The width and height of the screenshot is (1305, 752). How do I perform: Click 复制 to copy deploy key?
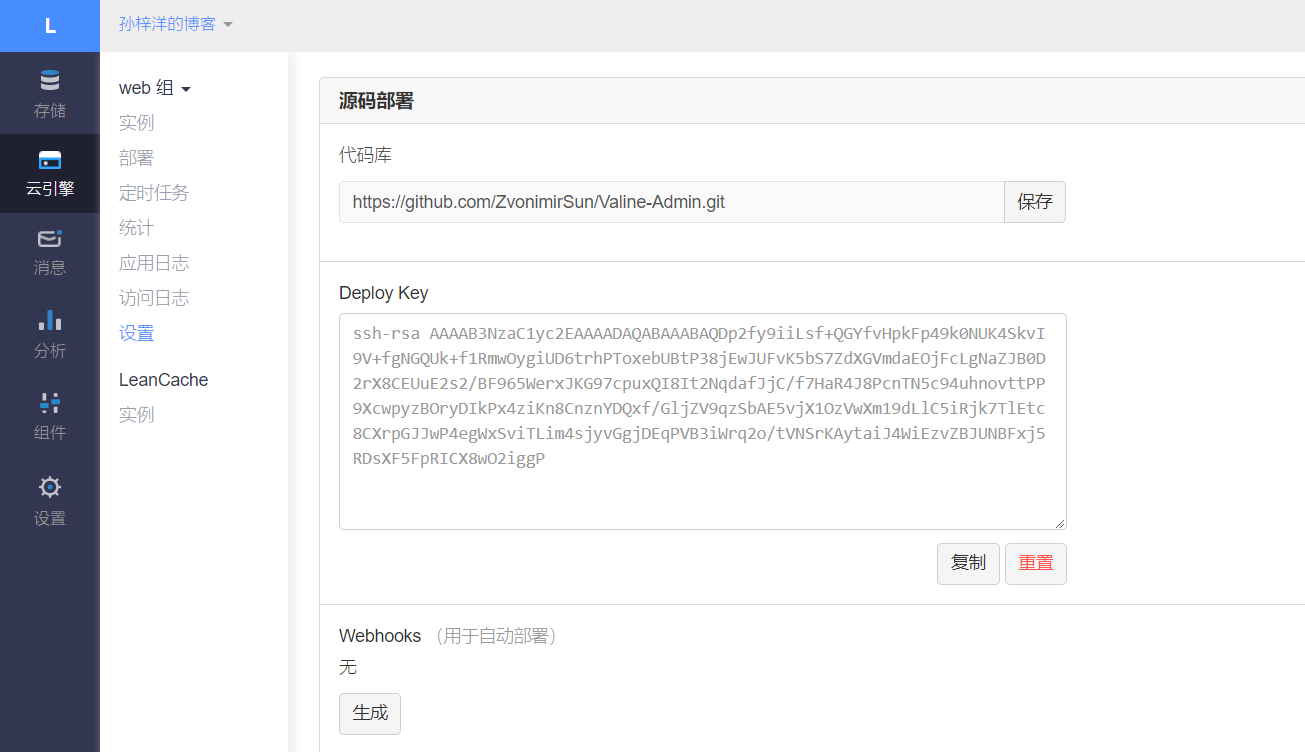pos(967,563)
